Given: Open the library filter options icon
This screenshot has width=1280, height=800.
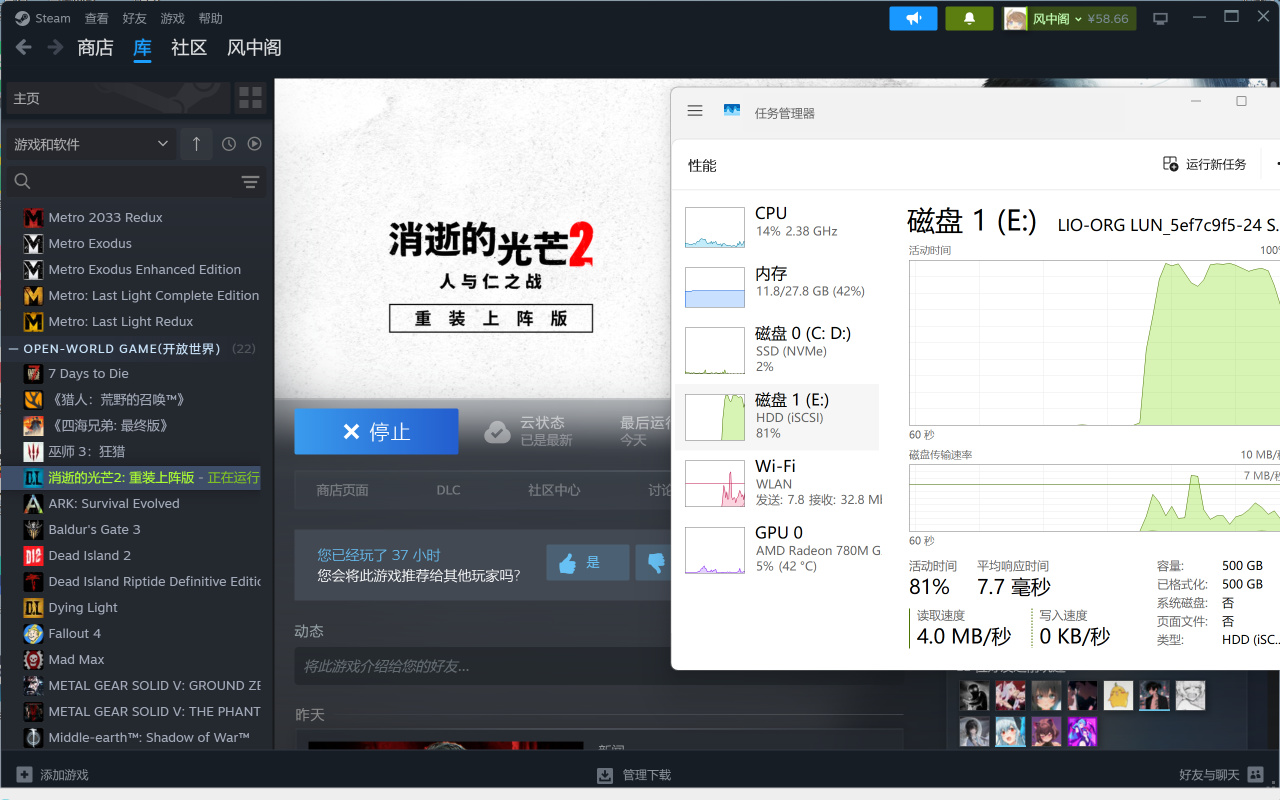Looking at the screenshot, I should click(250, 182).
